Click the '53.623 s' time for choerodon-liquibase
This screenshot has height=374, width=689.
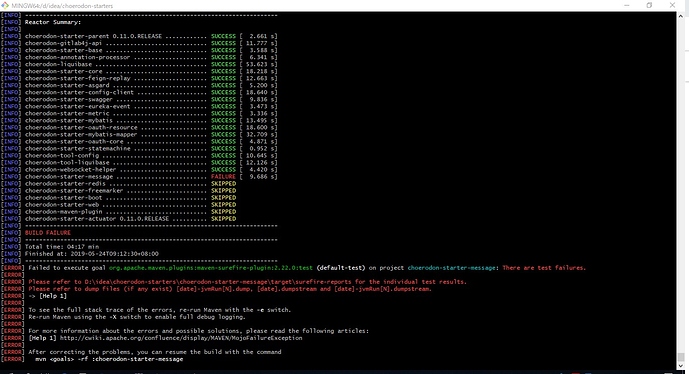(x=260, y=64)
